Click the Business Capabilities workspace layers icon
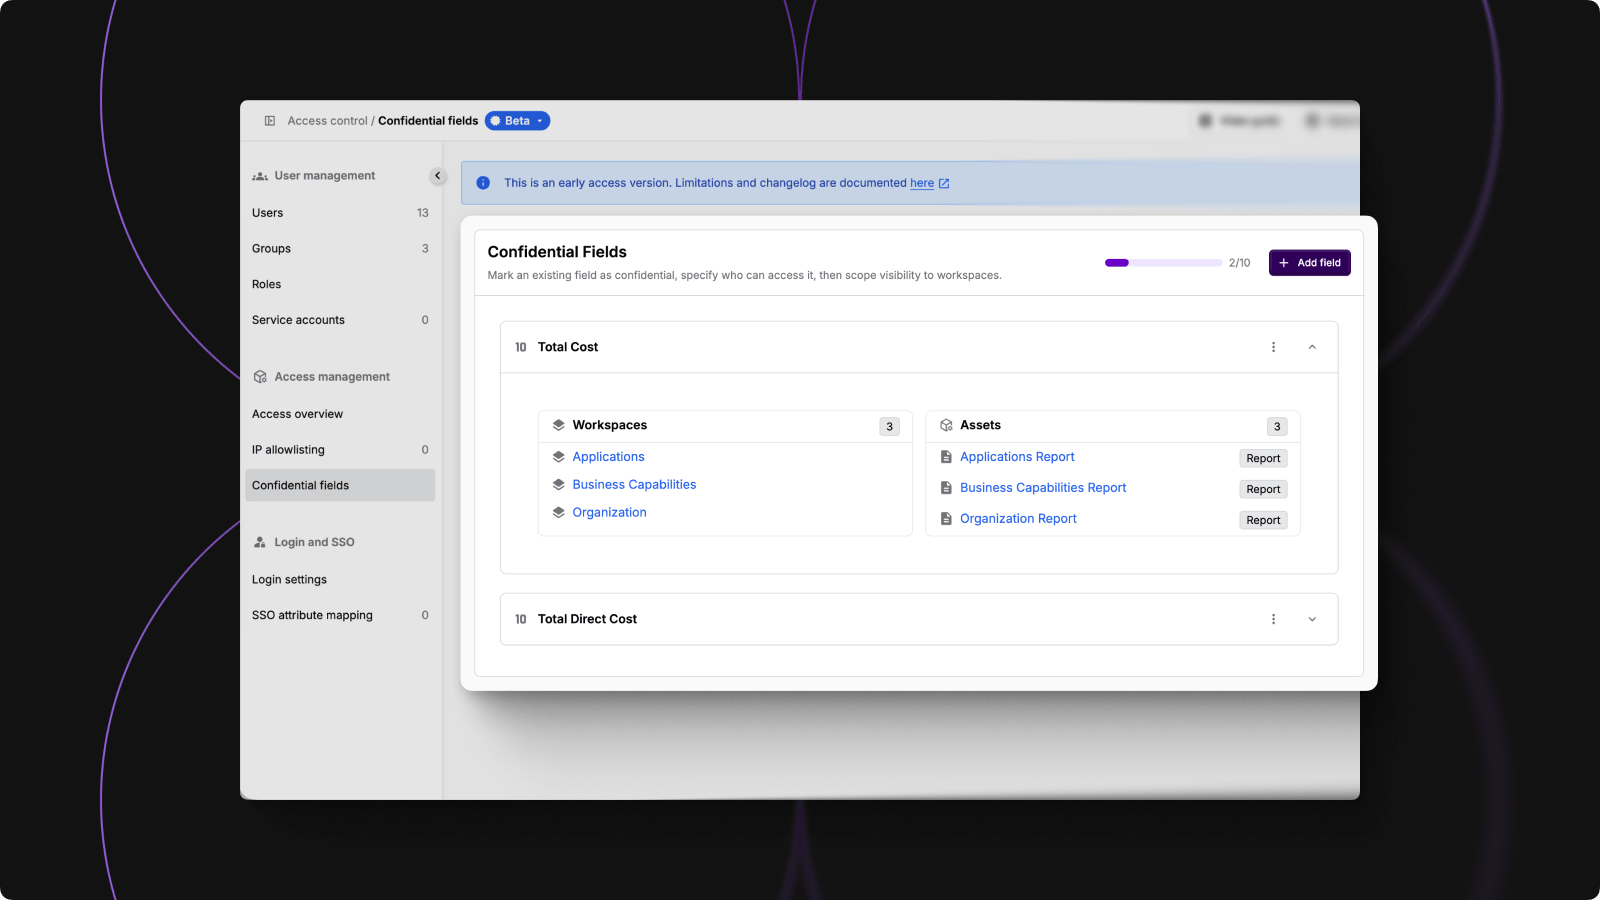This screenshot has width=1600, height=900. tap(559, 485)
